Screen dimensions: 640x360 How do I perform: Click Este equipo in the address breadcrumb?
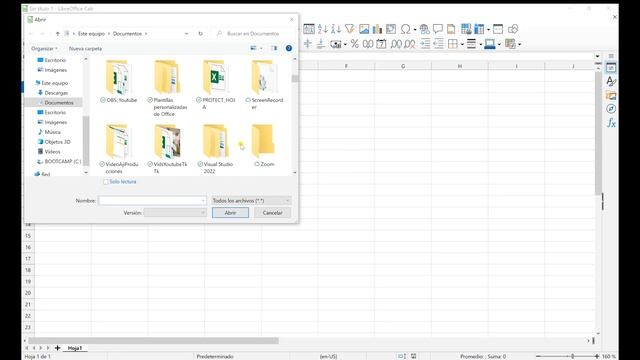click(x=91, y=33)
